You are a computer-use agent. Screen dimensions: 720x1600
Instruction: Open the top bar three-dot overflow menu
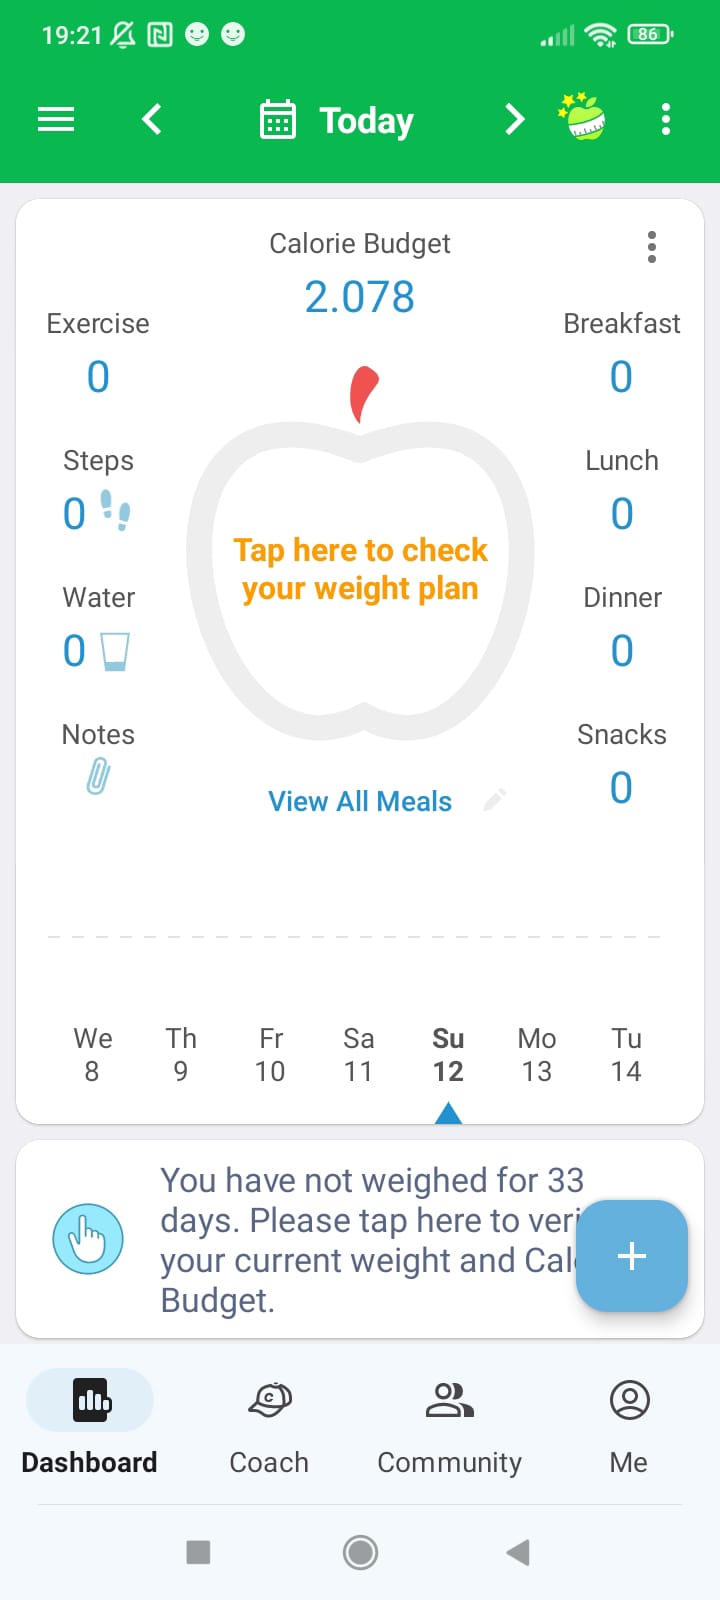666,120
